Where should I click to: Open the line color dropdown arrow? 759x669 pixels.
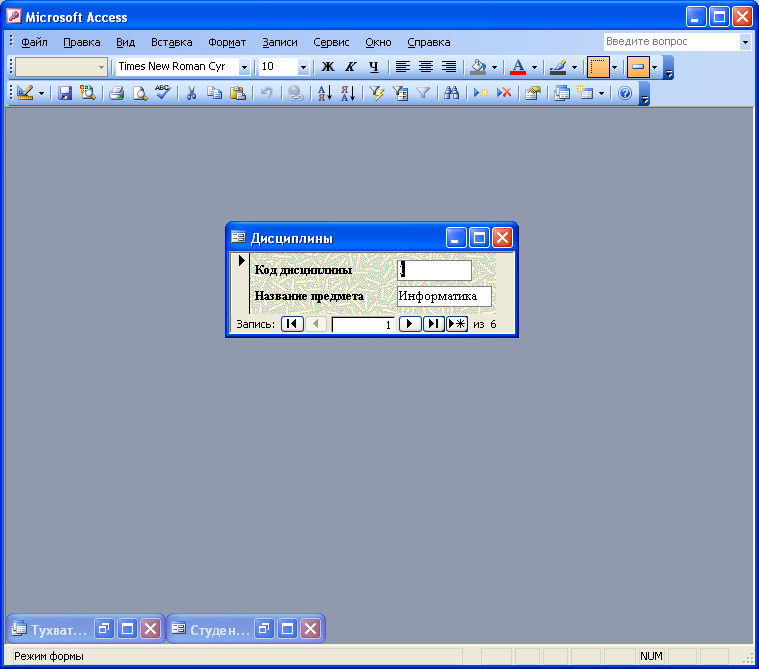(575, 67)
